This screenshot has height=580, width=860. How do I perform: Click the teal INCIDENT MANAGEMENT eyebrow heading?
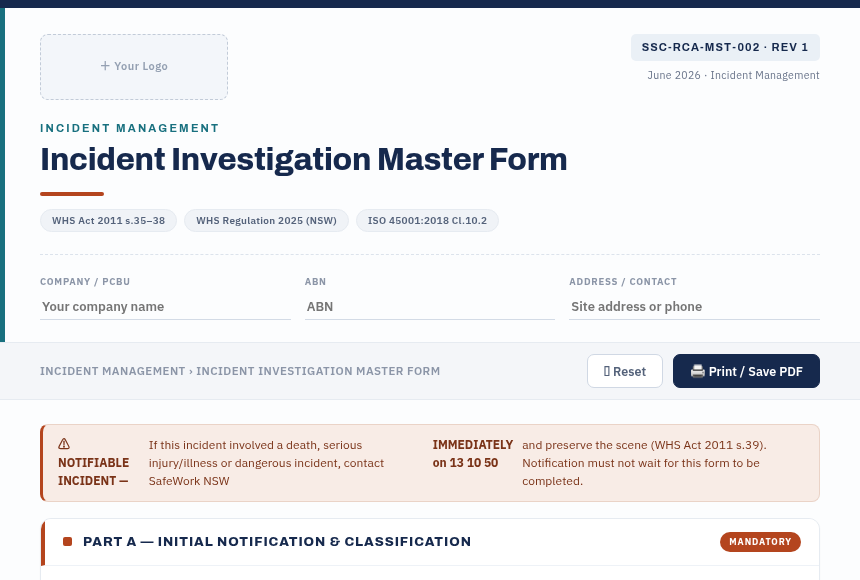tap(129, 128)
